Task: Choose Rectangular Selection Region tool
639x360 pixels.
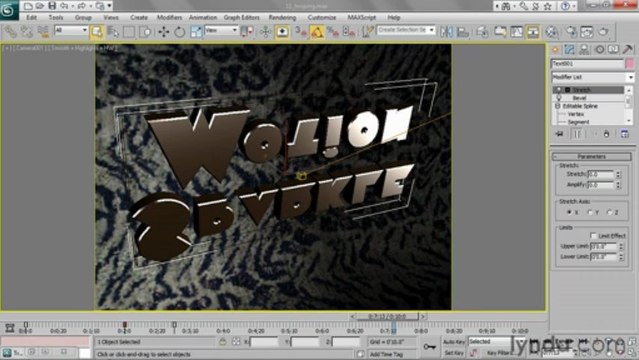Action: pyautogui.click(x=129, y=32)
